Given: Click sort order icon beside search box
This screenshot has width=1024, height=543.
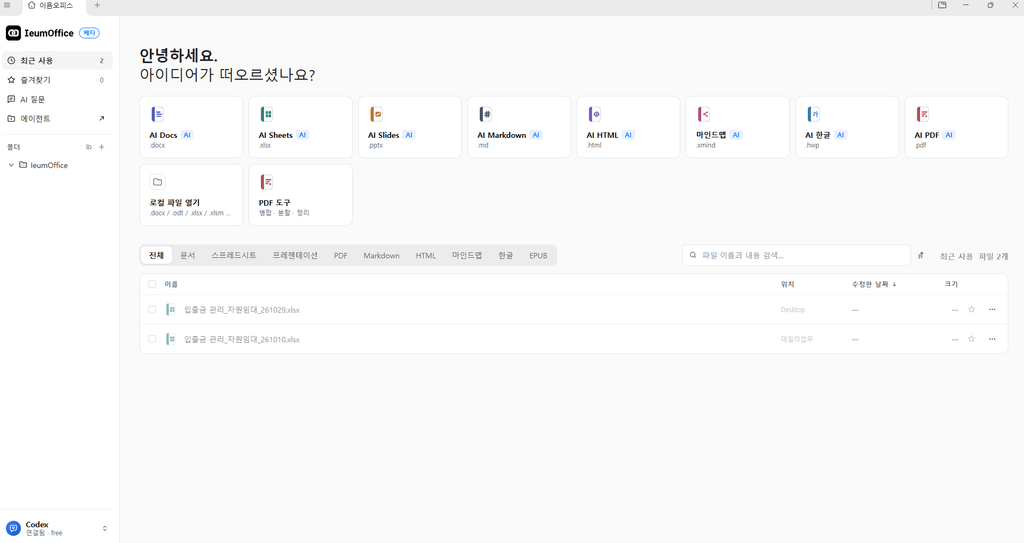Looking at the screenshot, I should coord(921,255).
